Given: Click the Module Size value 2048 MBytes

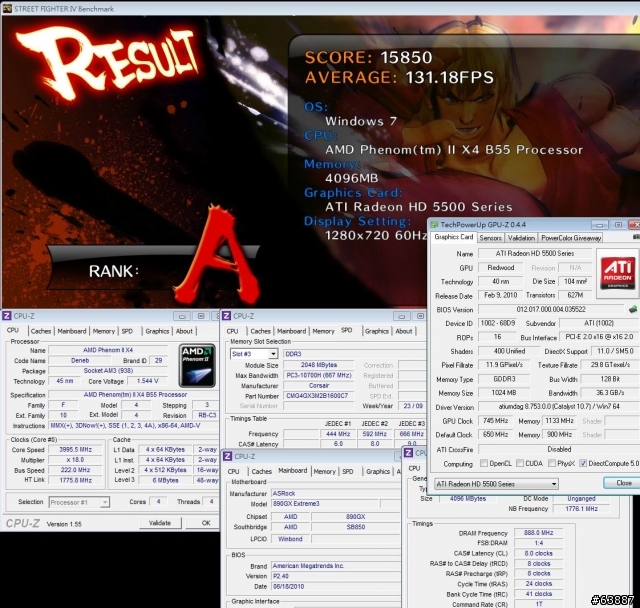Looking at the screenshot, I should click(319, 365).
